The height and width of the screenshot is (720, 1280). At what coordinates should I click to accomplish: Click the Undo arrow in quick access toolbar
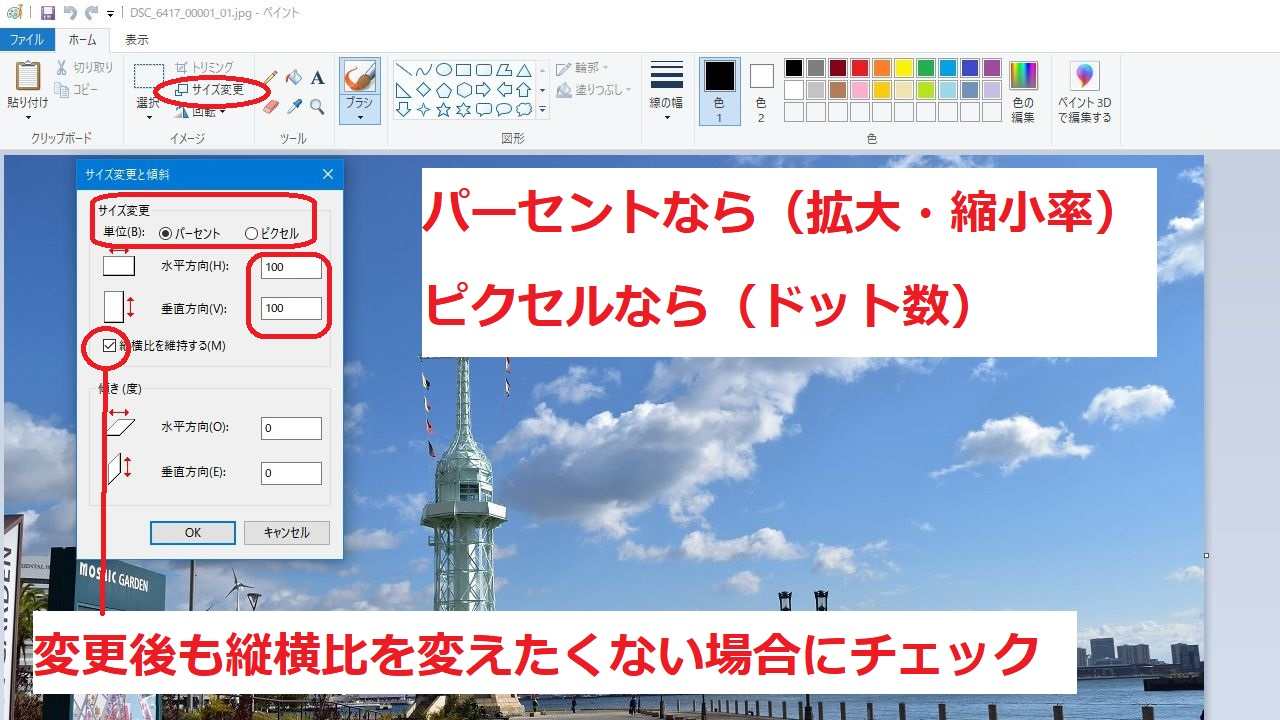click(x=69, y=13)
